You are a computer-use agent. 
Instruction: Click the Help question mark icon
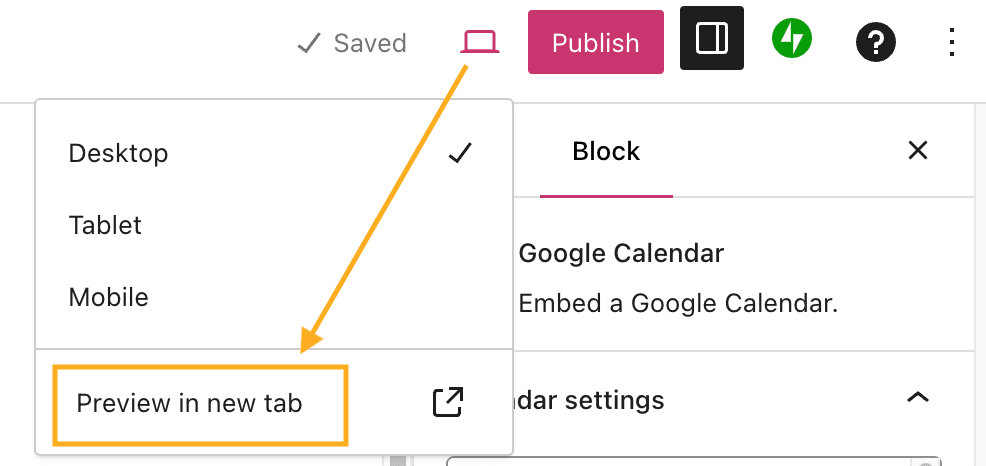[876, 42]
